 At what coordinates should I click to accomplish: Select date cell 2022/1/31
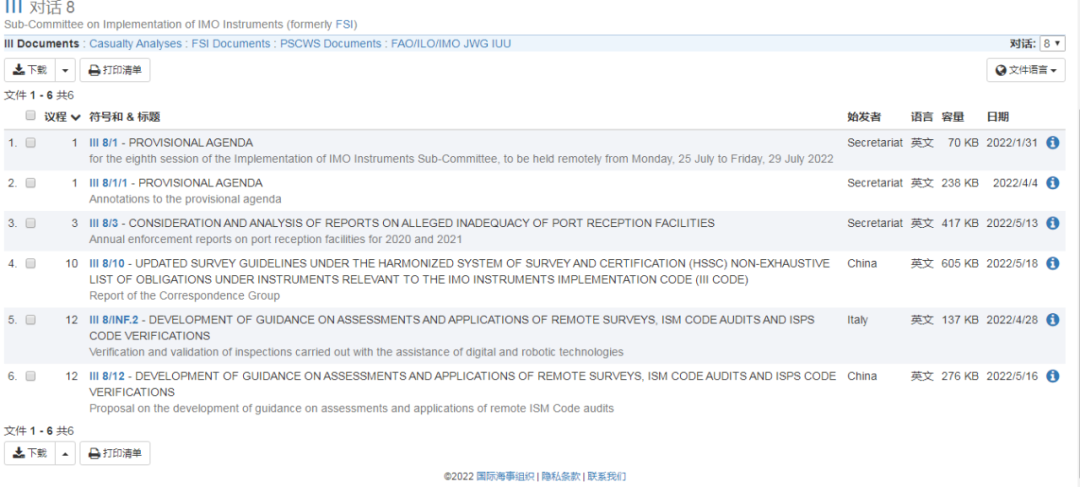tap(1012, 143)
